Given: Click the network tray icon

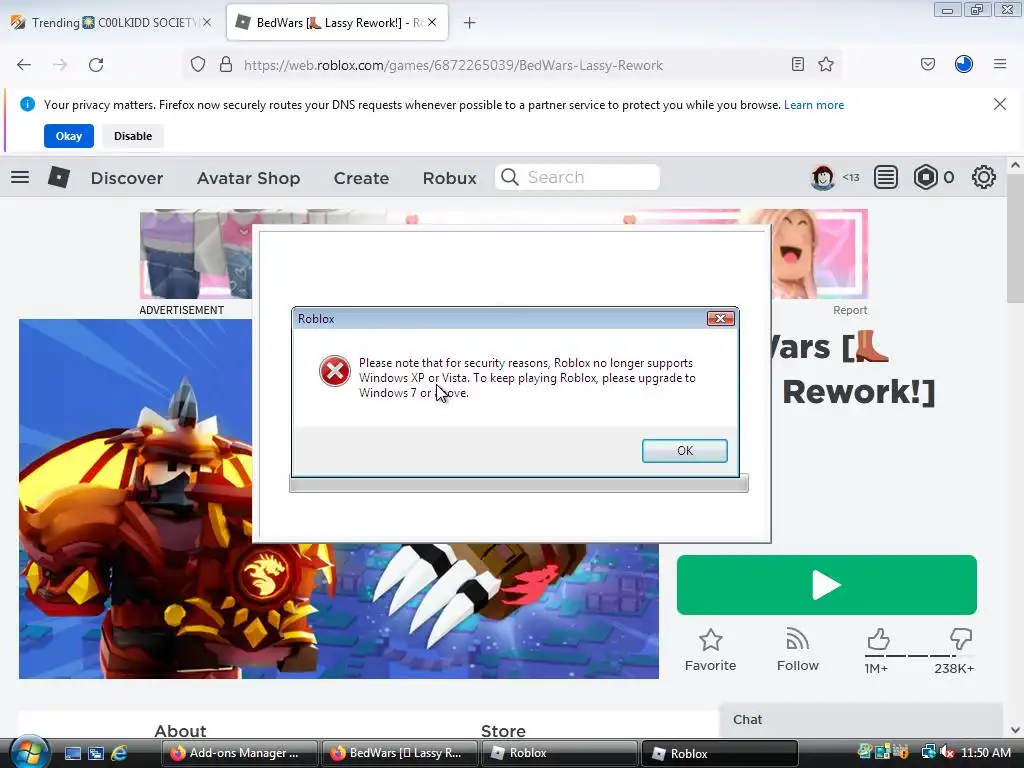Looking at the screenshot, I should (x=929, y=753).
